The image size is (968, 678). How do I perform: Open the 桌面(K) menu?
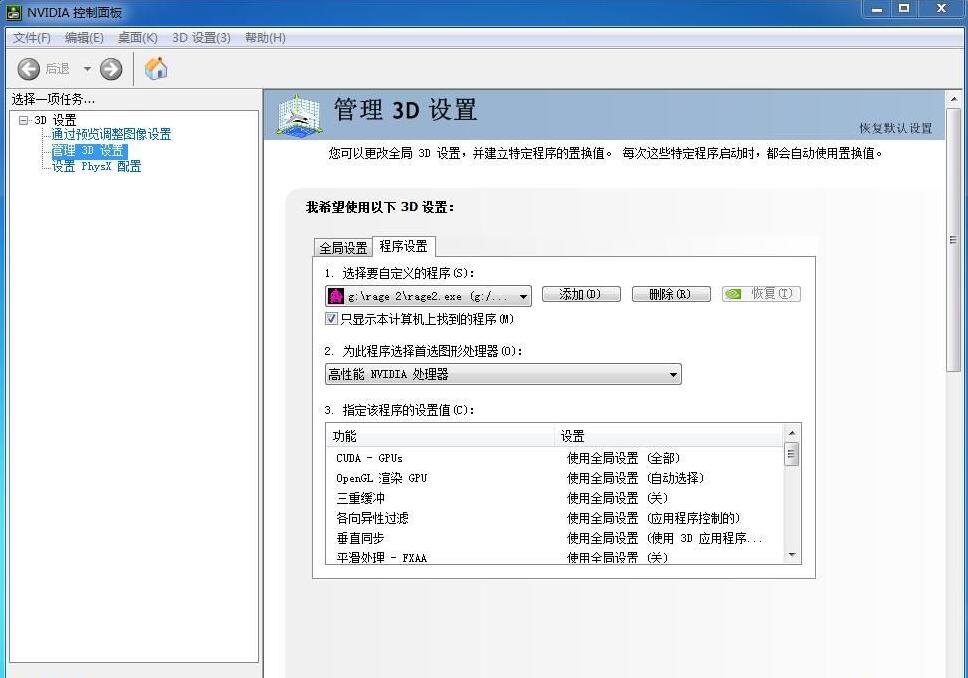point(138,38)
